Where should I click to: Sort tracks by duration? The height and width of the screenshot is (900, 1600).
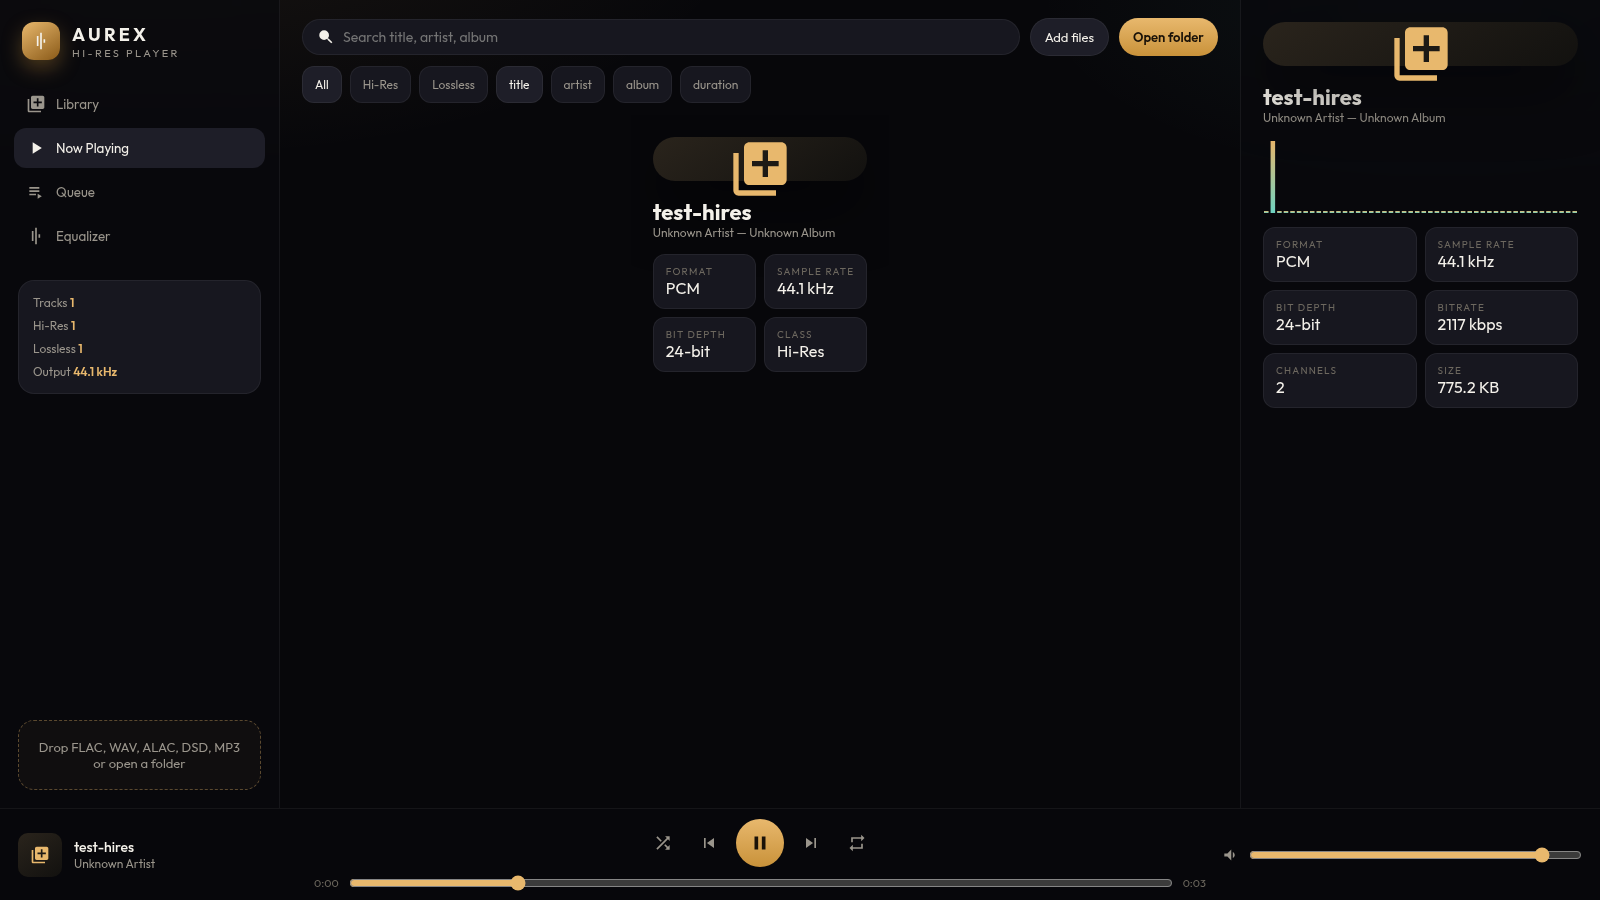pyautogui.click(x=715, y=85)
